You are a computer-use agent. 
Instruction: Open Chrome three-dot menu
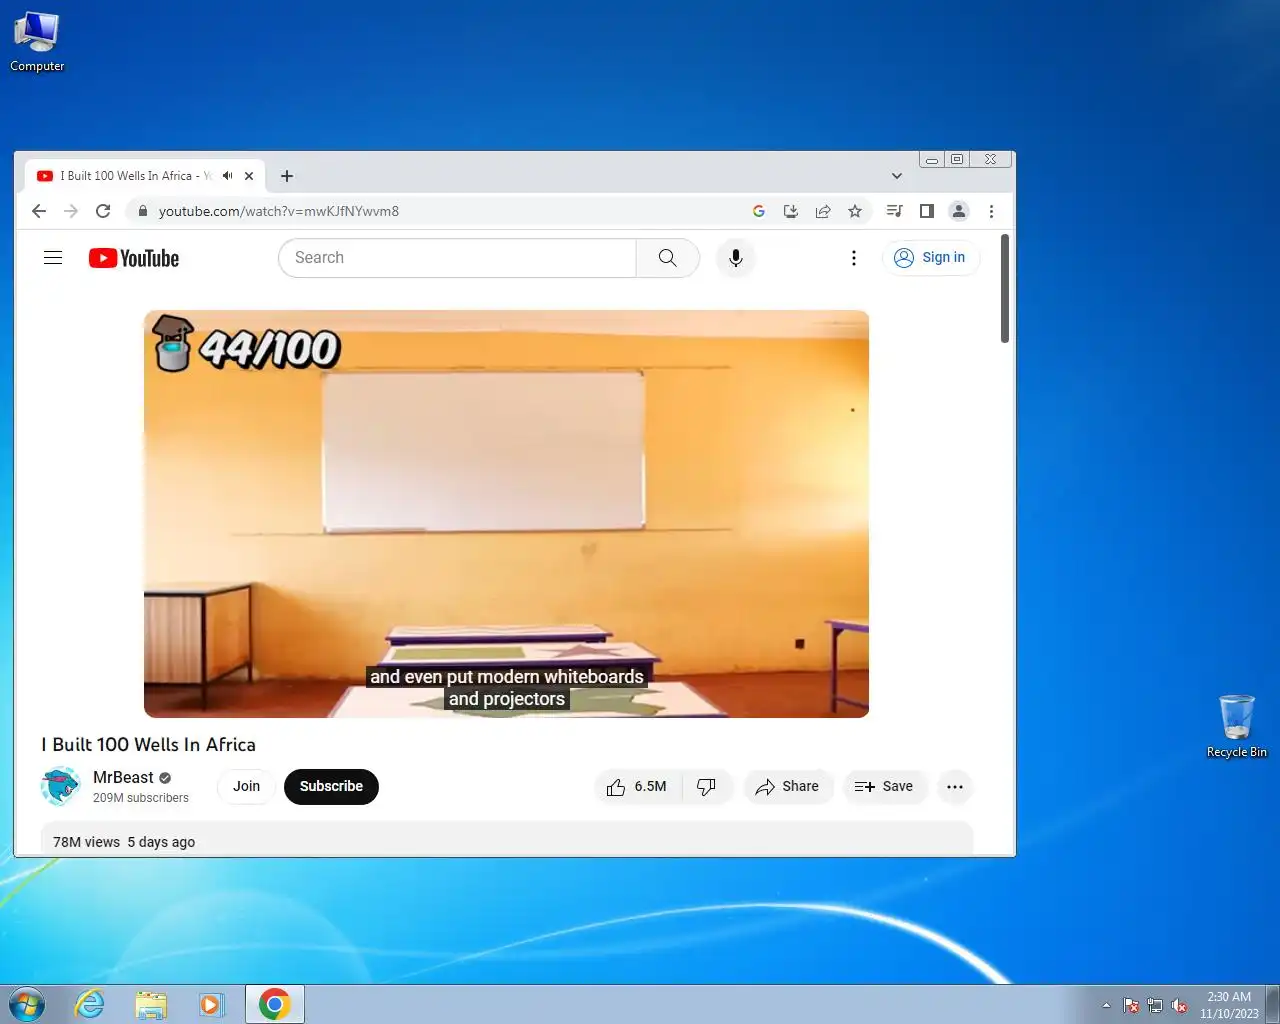[x=991, y=211]
